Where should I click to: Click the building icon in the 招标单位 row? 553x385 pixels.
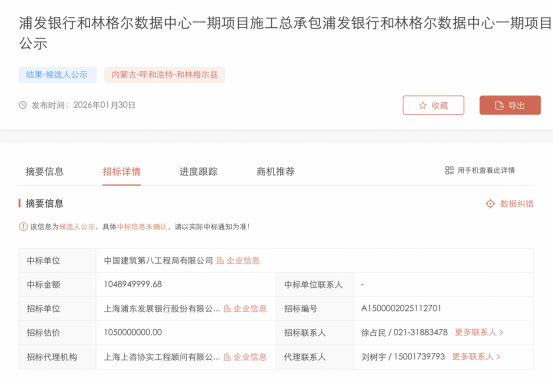click(227, 308)
